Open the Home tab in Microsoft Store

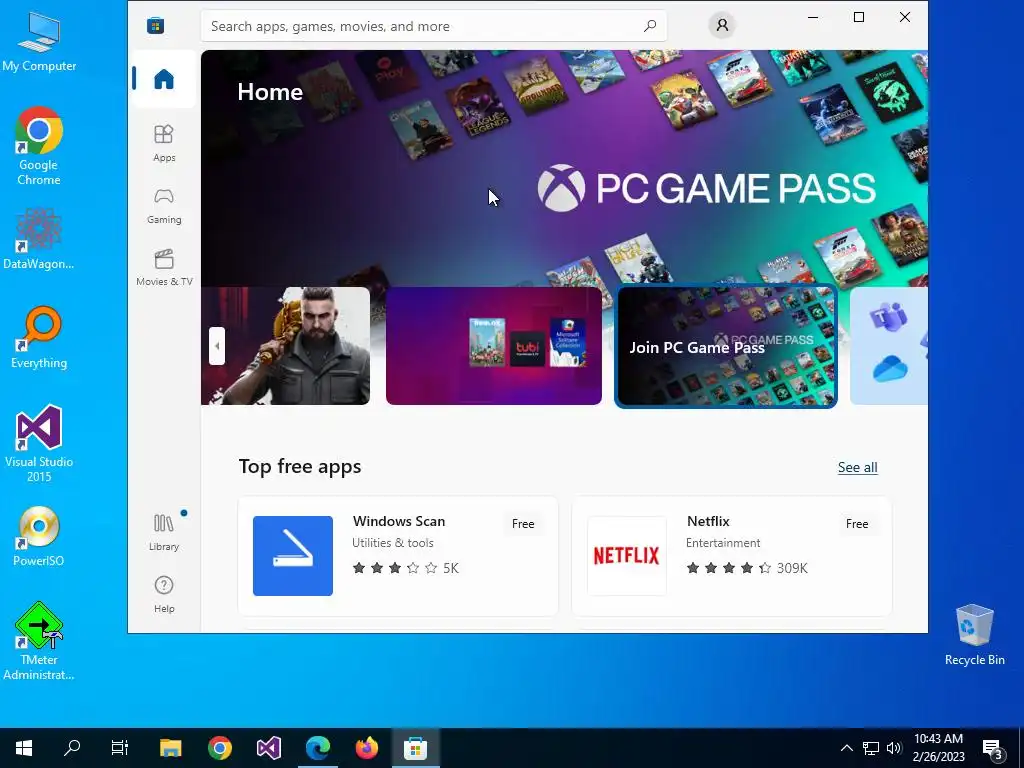coord(164,79)
